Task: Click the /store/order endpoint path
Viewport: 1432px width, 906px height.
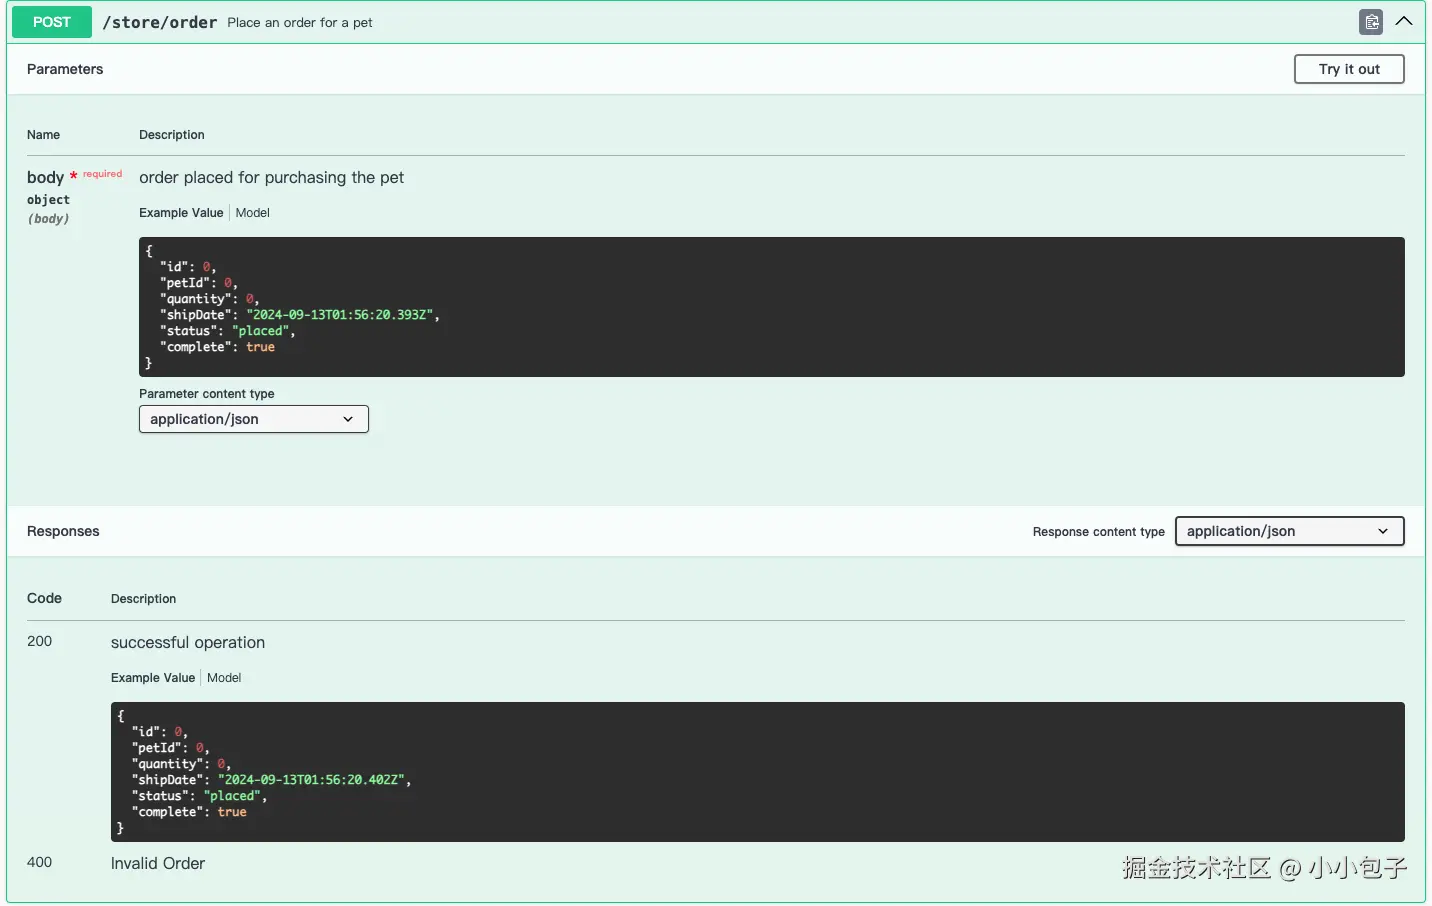Action: [160, 22]
